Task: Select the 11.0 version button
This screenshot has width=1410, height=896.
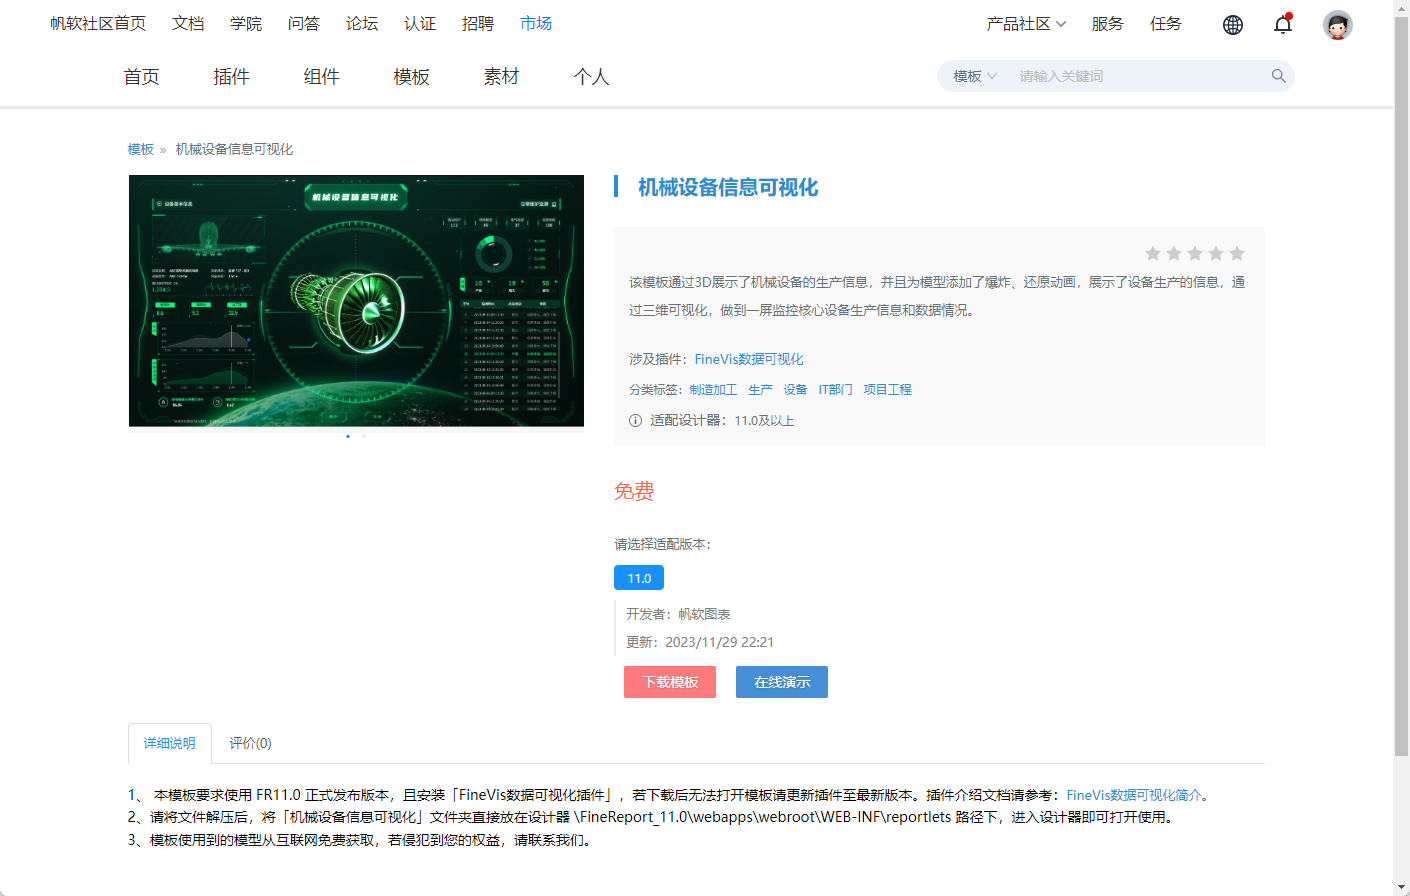Action: 639,578
